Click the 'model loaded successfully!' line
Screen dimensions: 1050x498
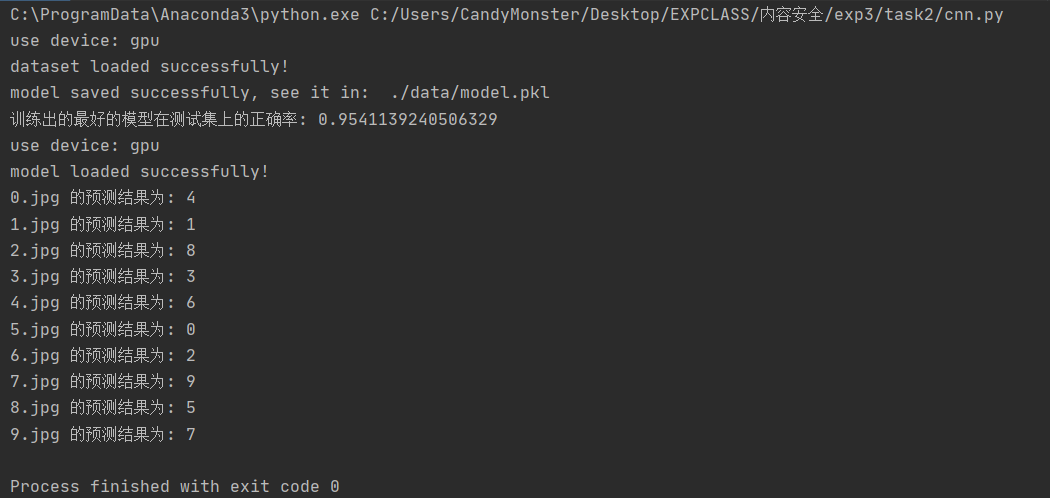tap(139, 171)
